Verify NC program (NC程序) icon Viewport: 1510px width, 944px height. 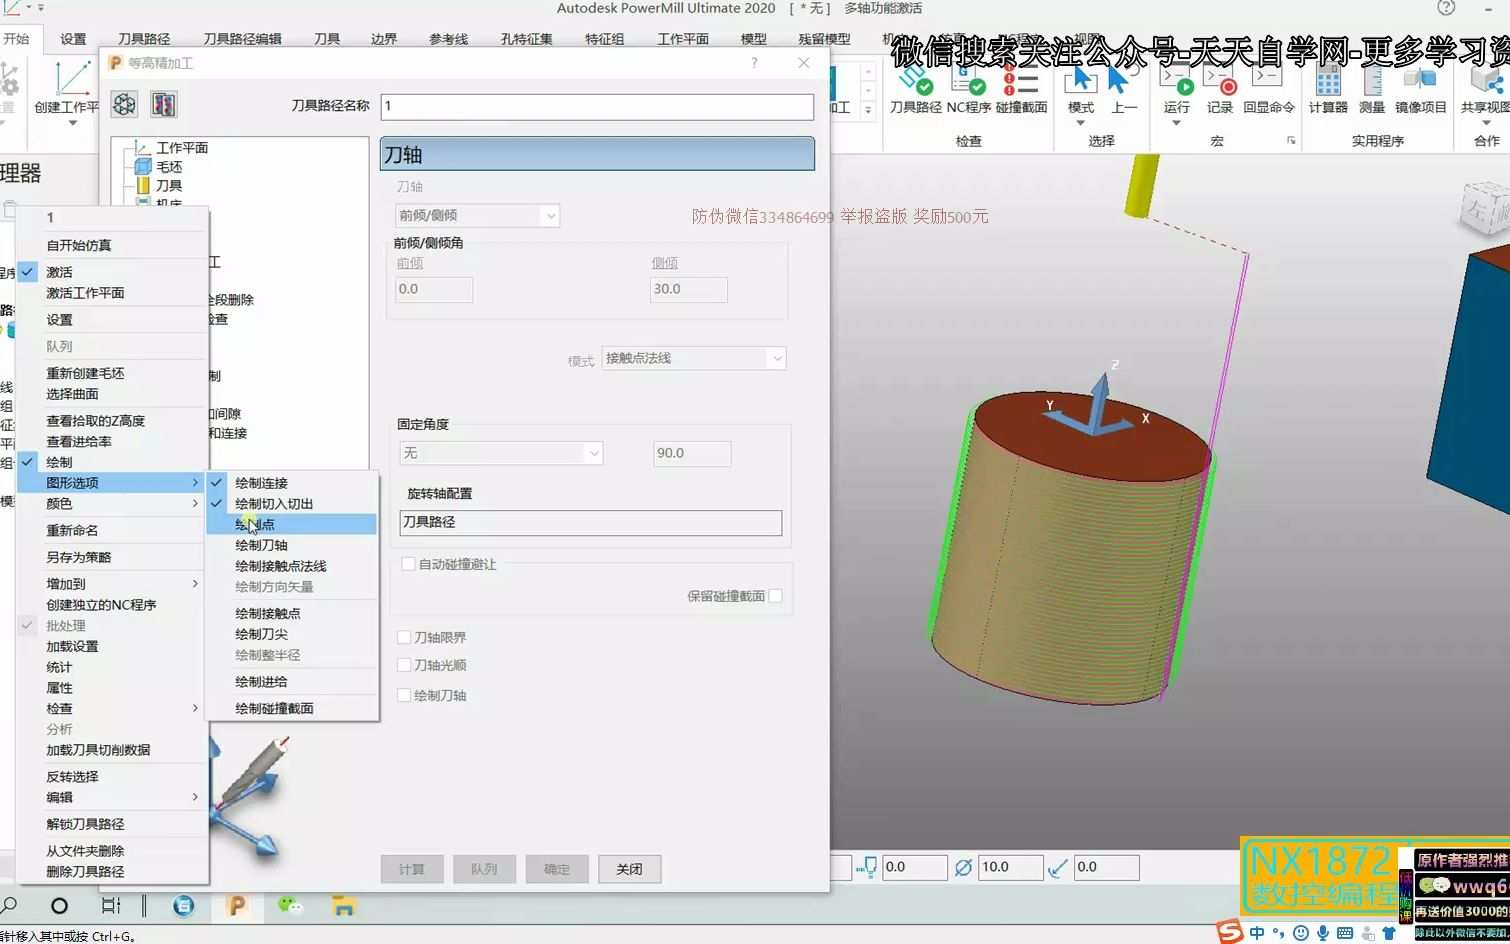coord(968,88)
